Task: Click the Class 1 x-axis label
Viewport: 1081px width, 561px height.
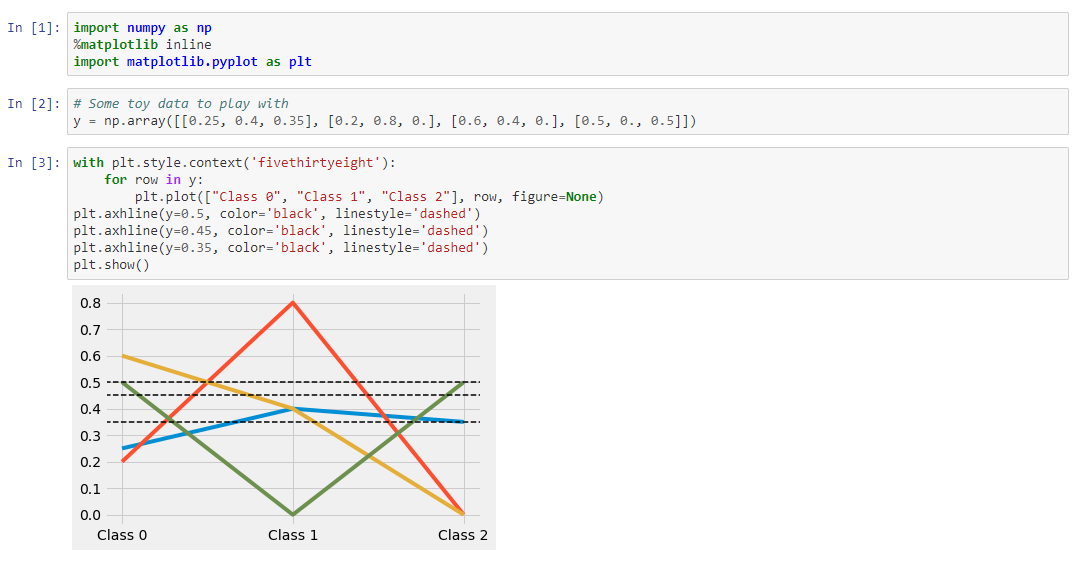Action: click(x=293, y=536)
